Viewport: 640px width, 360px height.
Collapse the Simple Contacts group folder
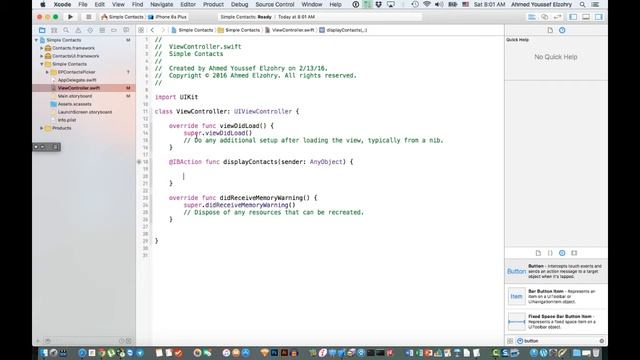point(42,64)
